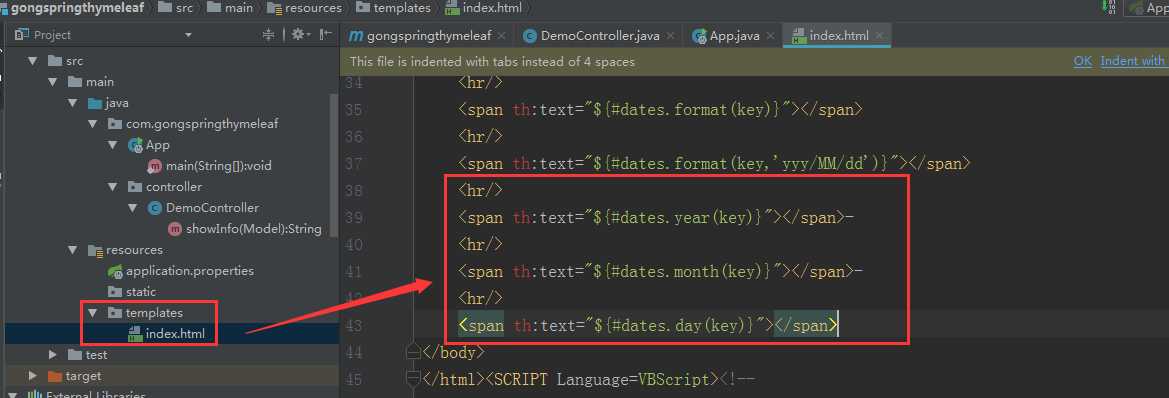
Task: Click the resources folder icon in tree
Action: click(95, 250)
